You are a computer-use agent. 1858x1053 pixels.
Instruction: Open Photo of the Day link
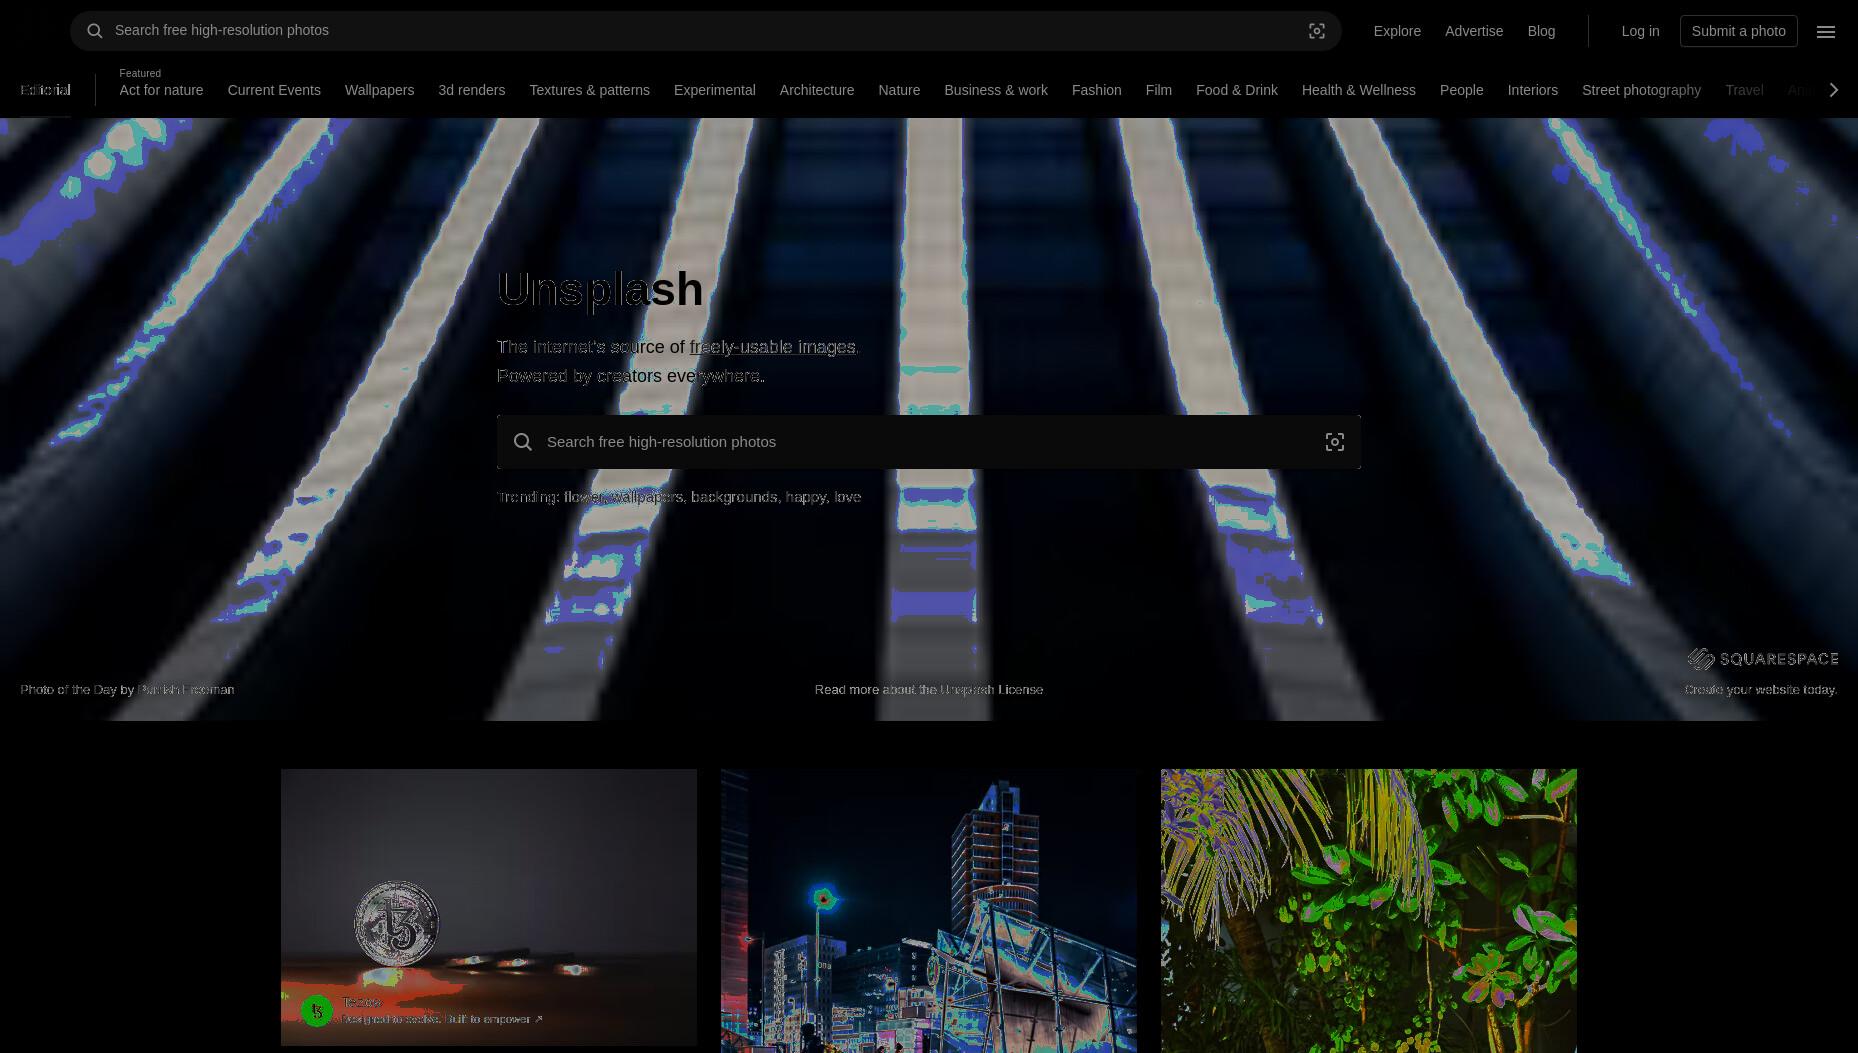(x=68, y=690)
